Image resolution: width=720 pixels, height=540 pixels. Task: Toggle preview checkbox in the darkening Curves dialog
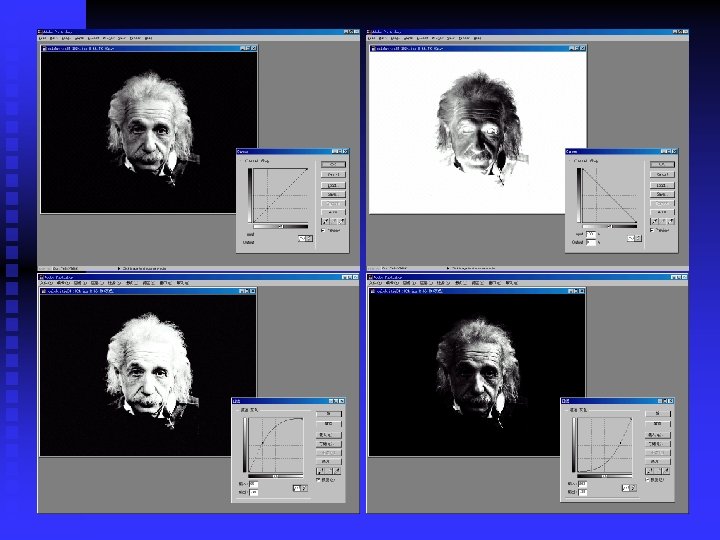(x=647, y=480)
